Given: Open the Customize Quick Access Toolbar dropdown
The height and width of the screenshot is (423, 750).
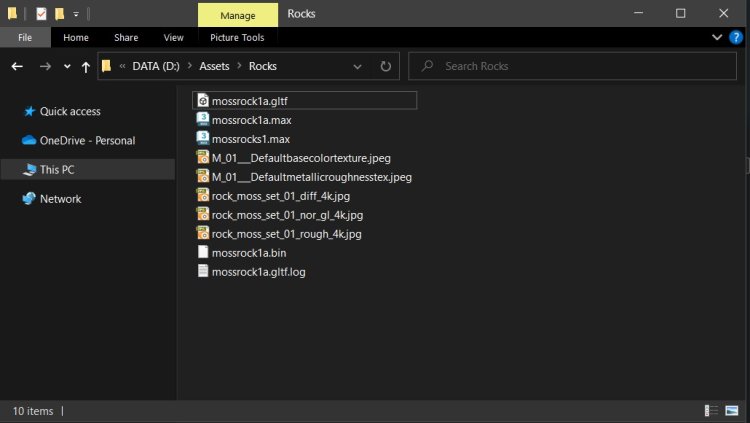Looking at the screenshot, I should pos(76,14).
